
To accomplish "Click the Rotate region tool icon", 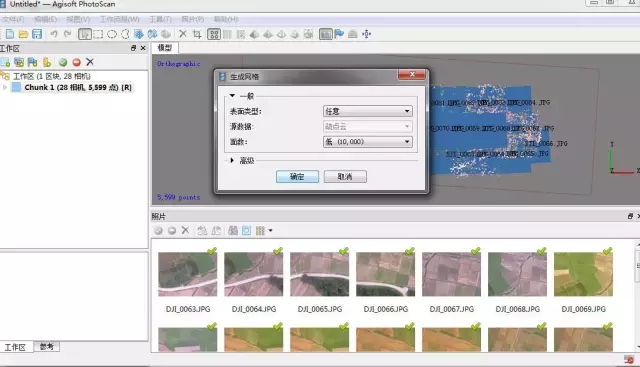I will [152, 34].
